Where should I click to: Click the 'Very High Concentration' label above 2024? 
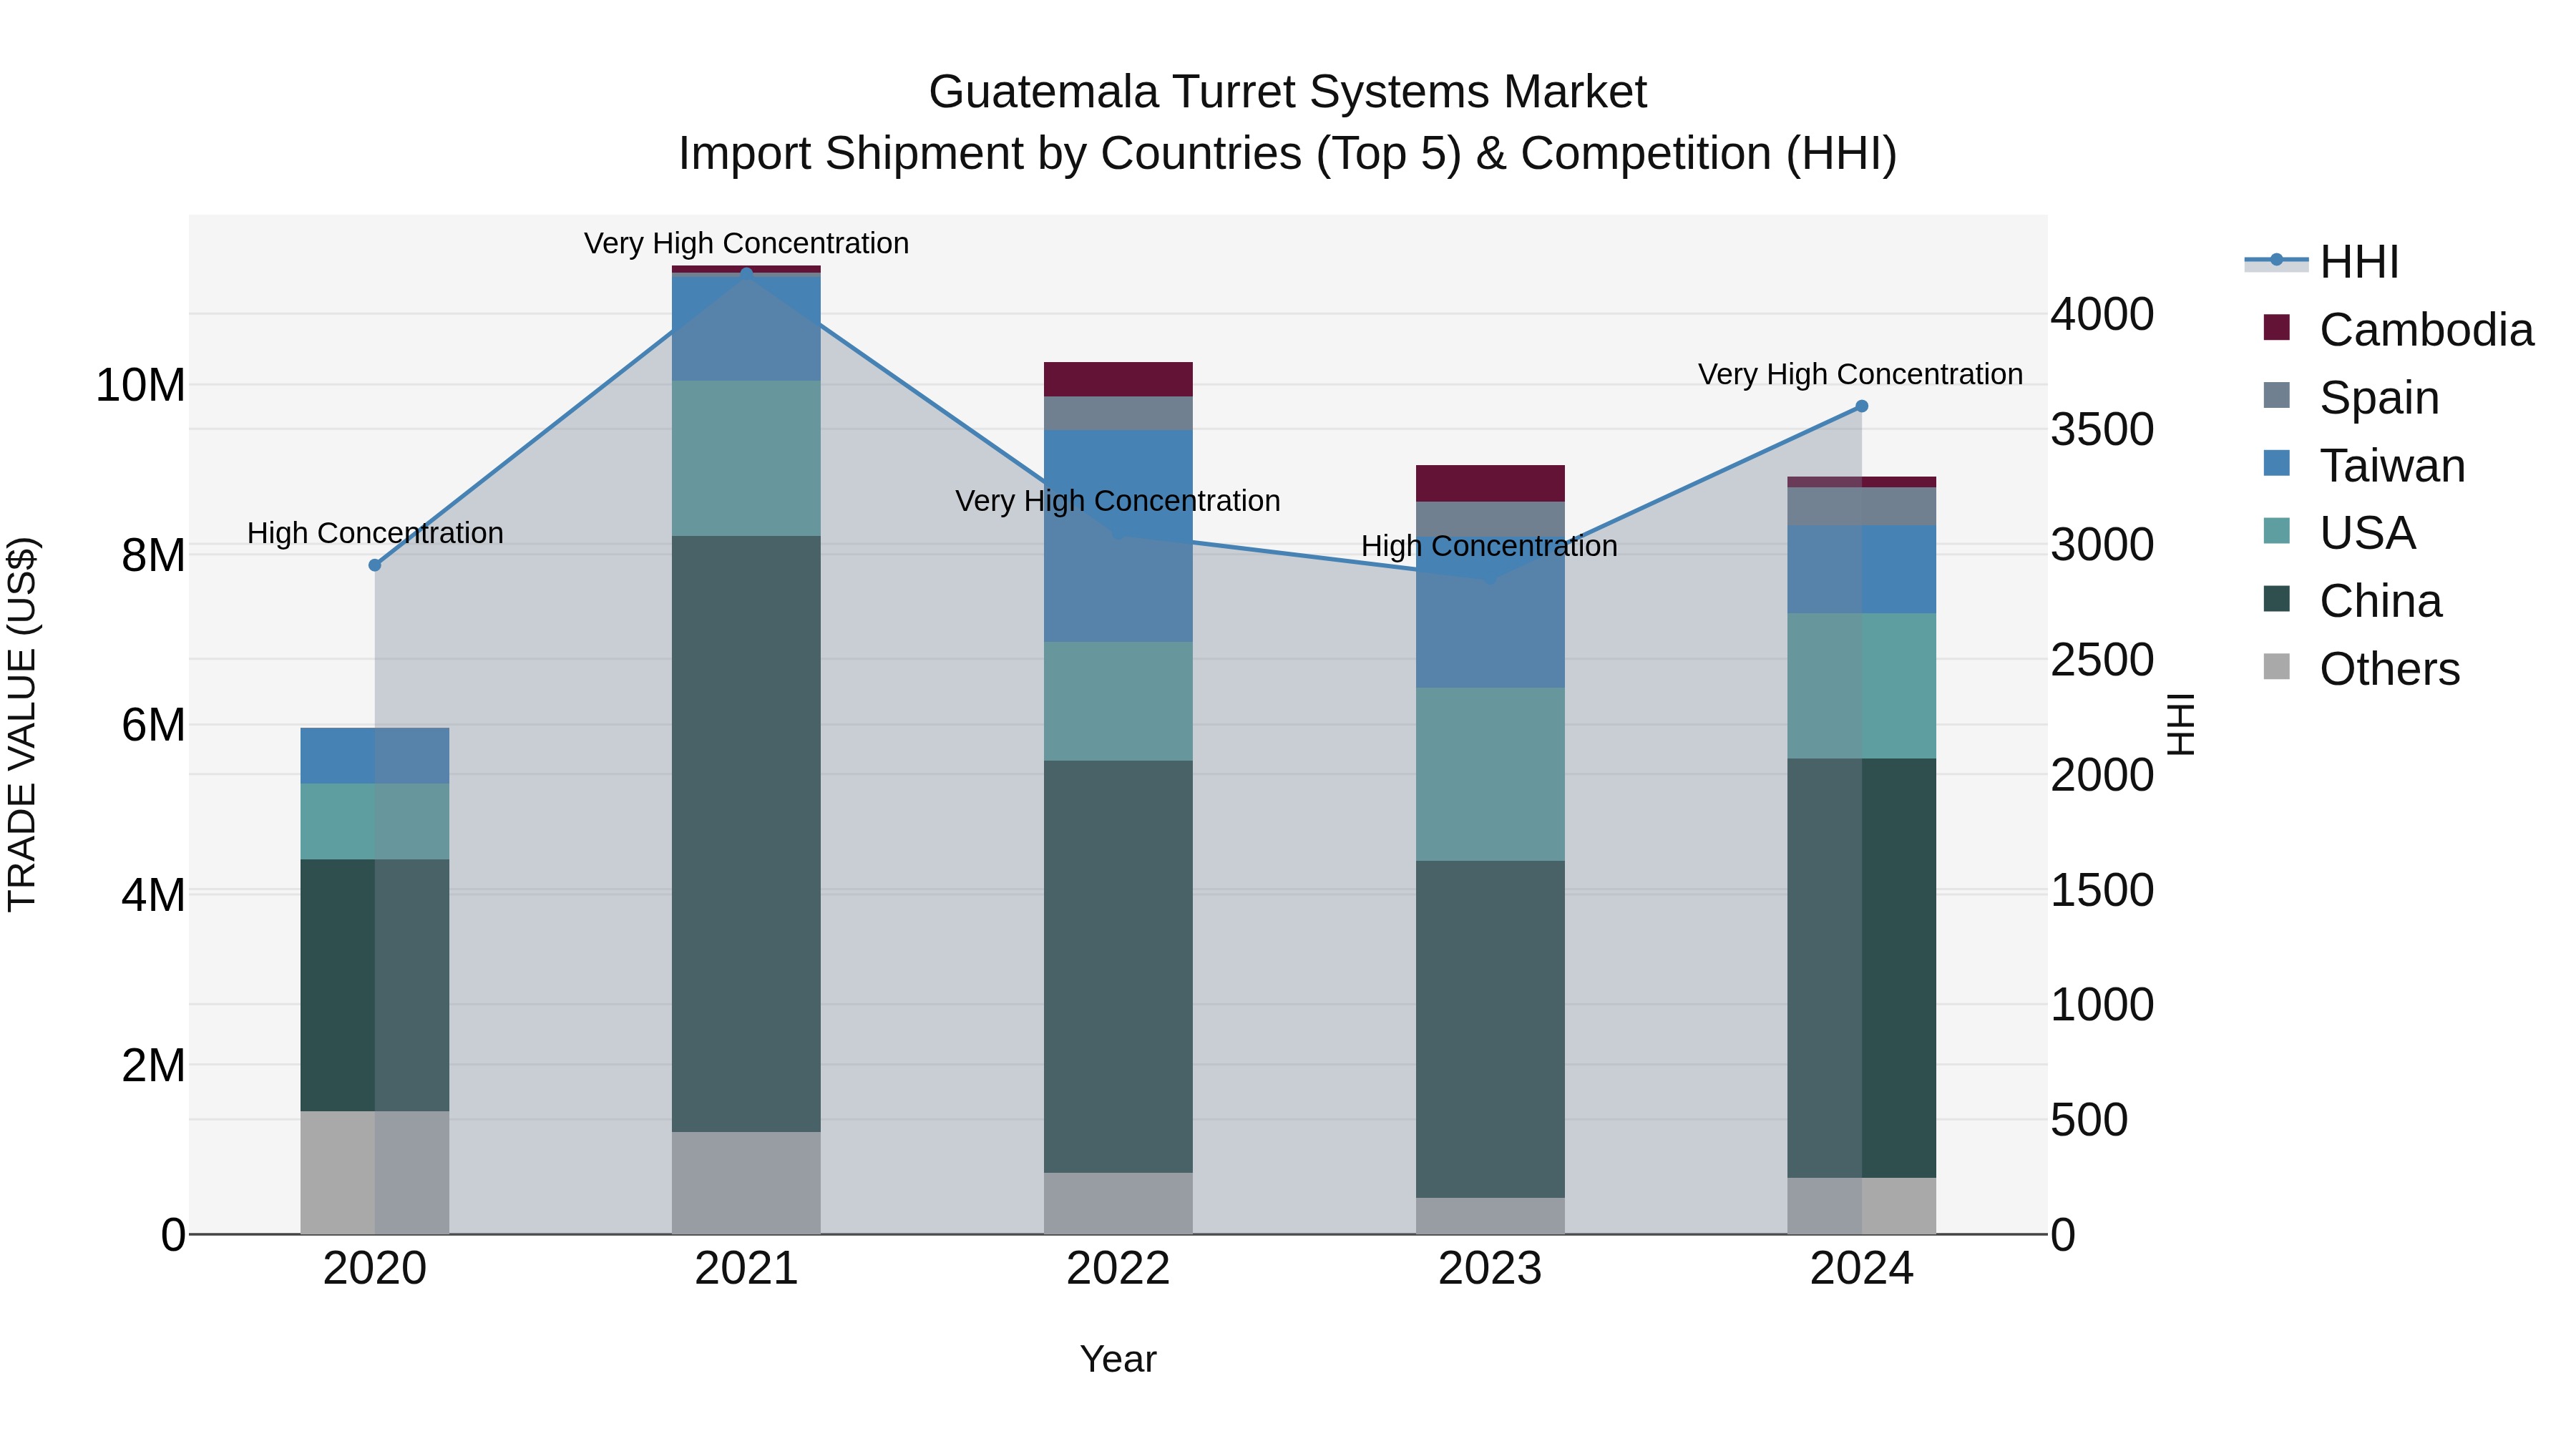1860,374
